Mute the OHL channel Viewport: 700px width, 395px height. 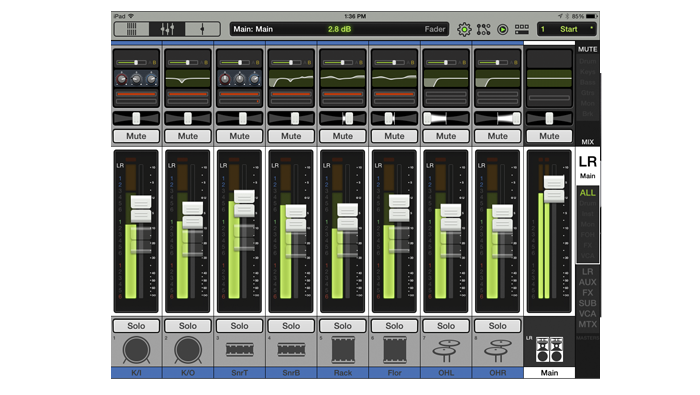click(x=446, y=136)
